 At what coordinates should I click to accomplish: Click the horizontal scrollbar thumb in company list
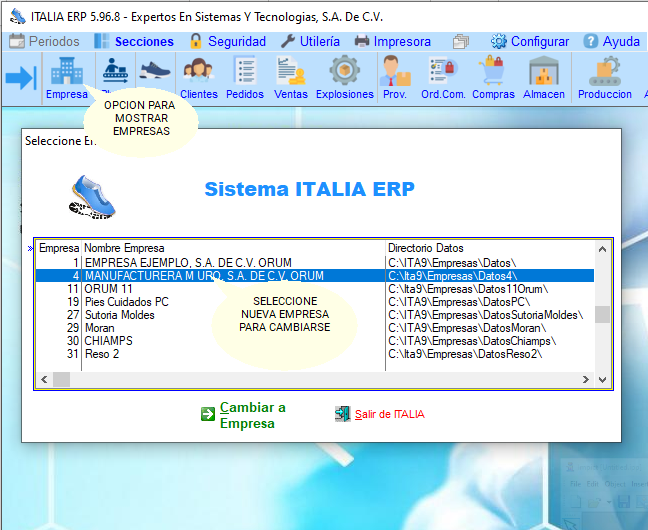(62, 380)
